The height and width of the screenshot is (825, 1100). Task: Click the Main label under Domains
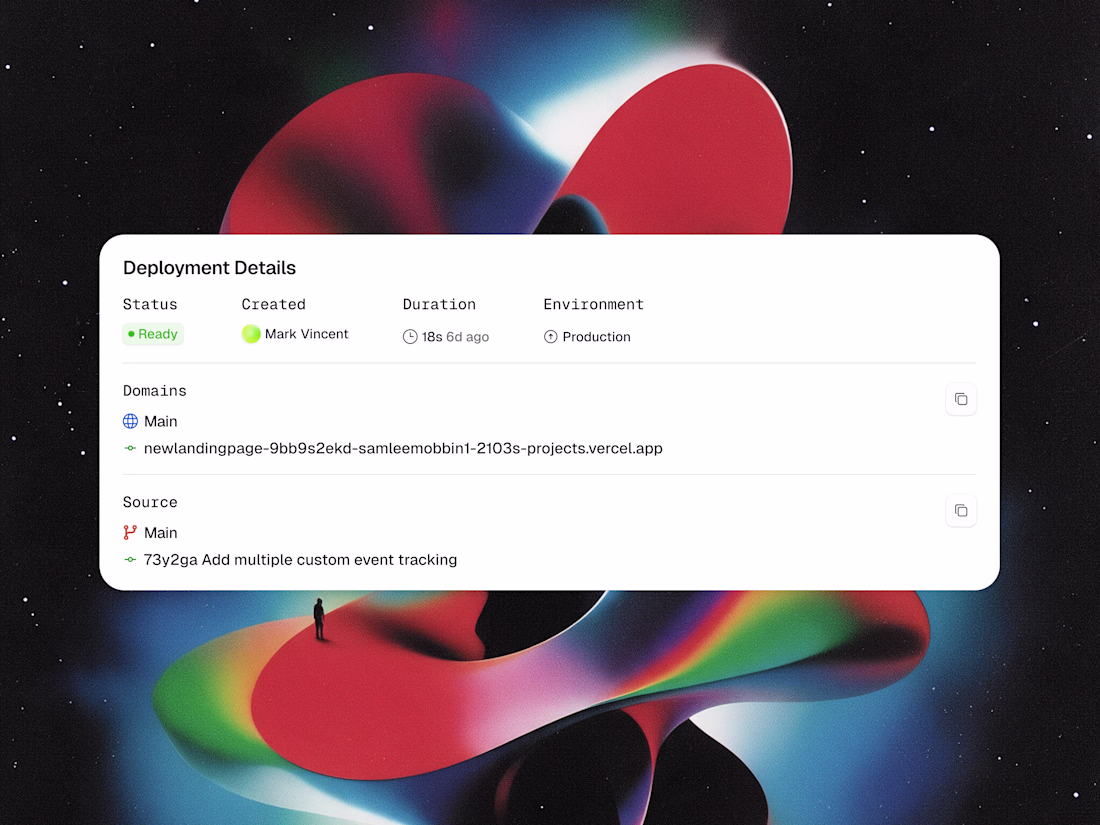[161, 421]
